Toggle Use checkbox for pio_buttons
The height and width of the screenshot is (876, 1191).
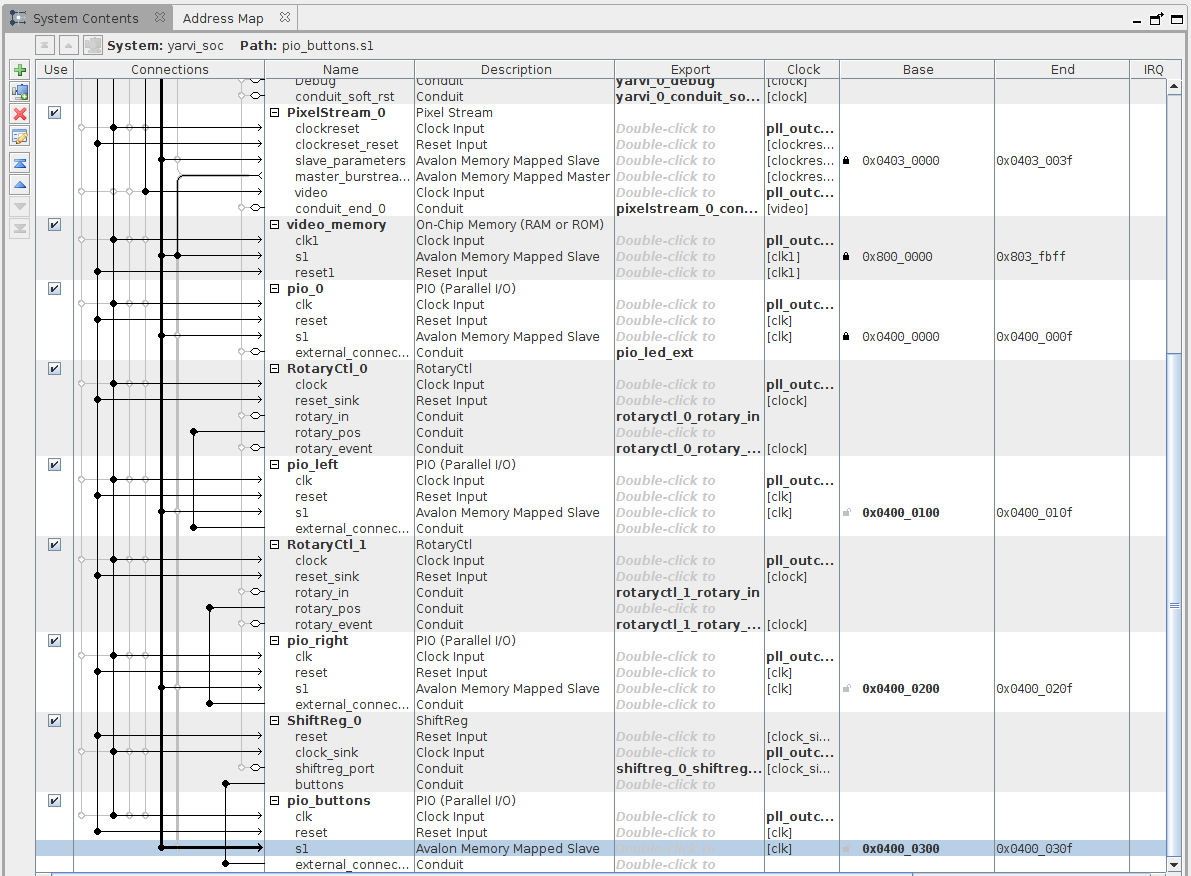[55, 800]
